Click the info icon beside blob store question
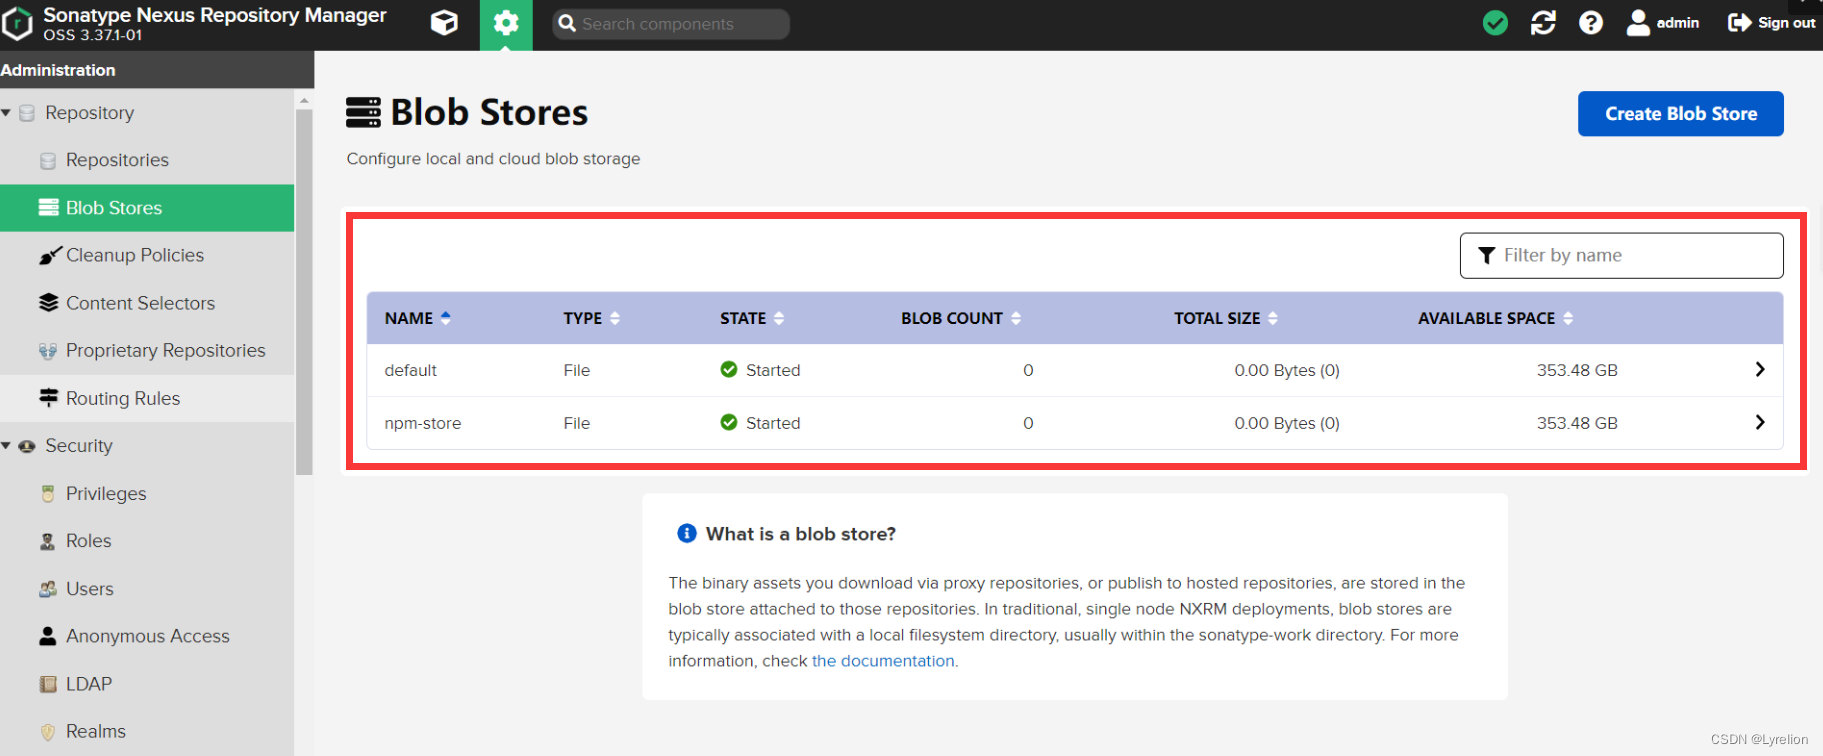 coord(687,533)
